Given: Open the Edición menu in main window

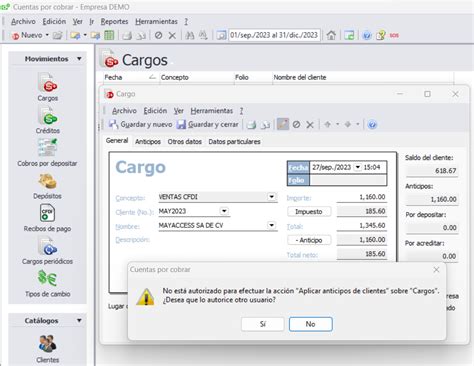Looking at the screenshot, I should [54, 22].
